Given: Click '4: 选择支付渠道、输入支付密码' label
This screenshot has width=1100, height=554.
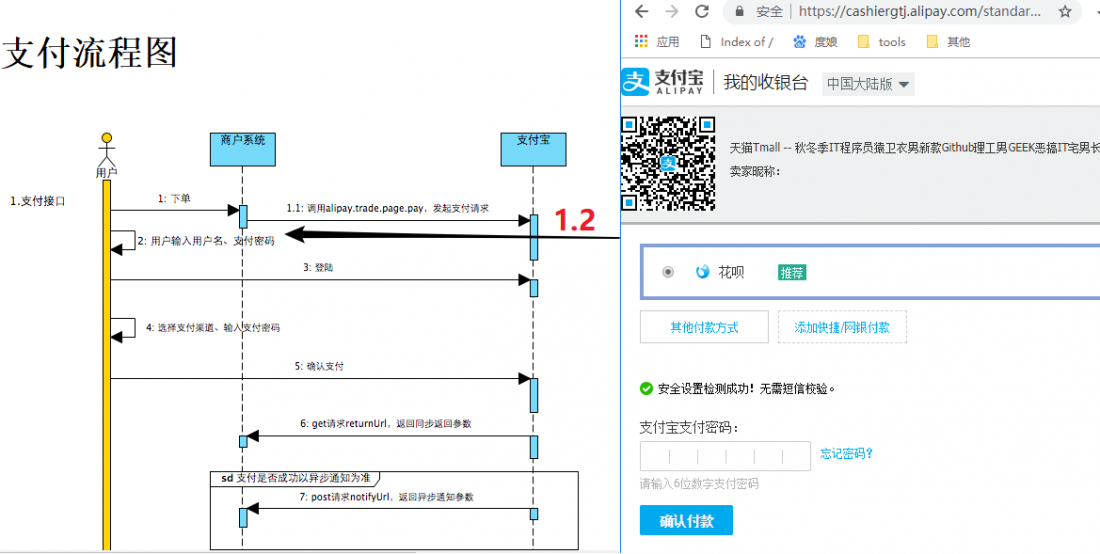Looking at the screenshot, I should coord(213,327).
